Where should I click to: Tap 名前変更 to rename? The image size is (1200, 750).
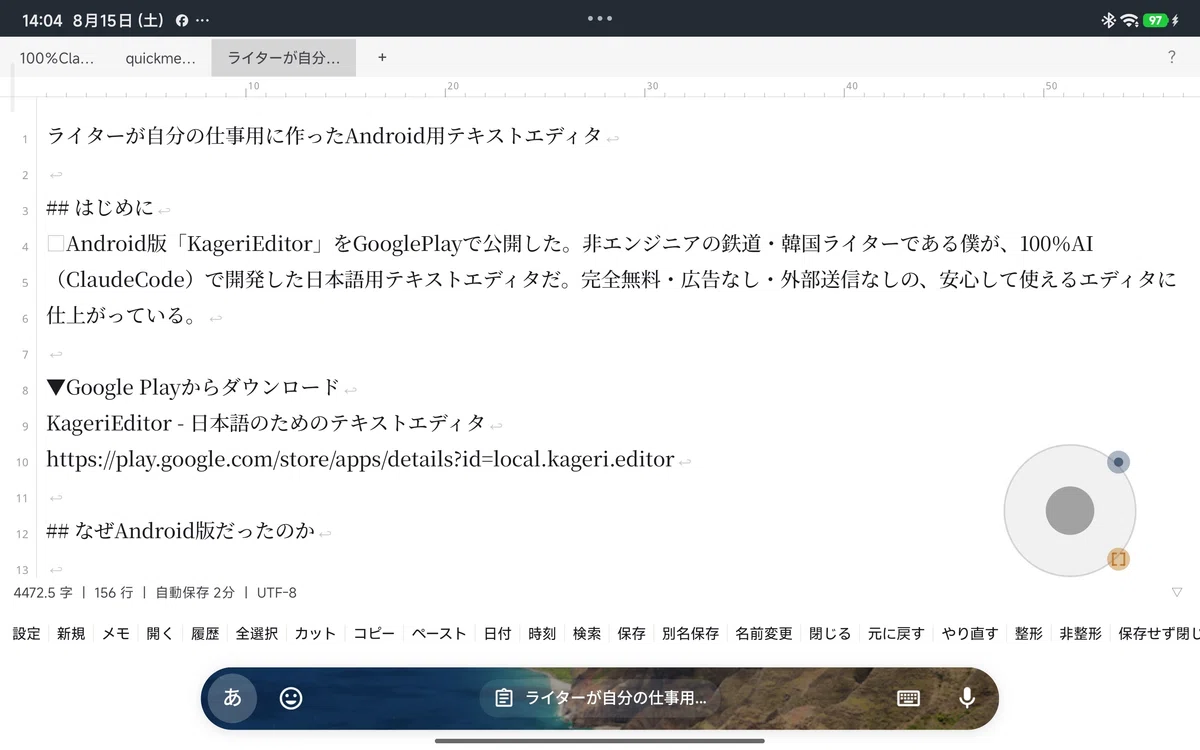[764, 634]
